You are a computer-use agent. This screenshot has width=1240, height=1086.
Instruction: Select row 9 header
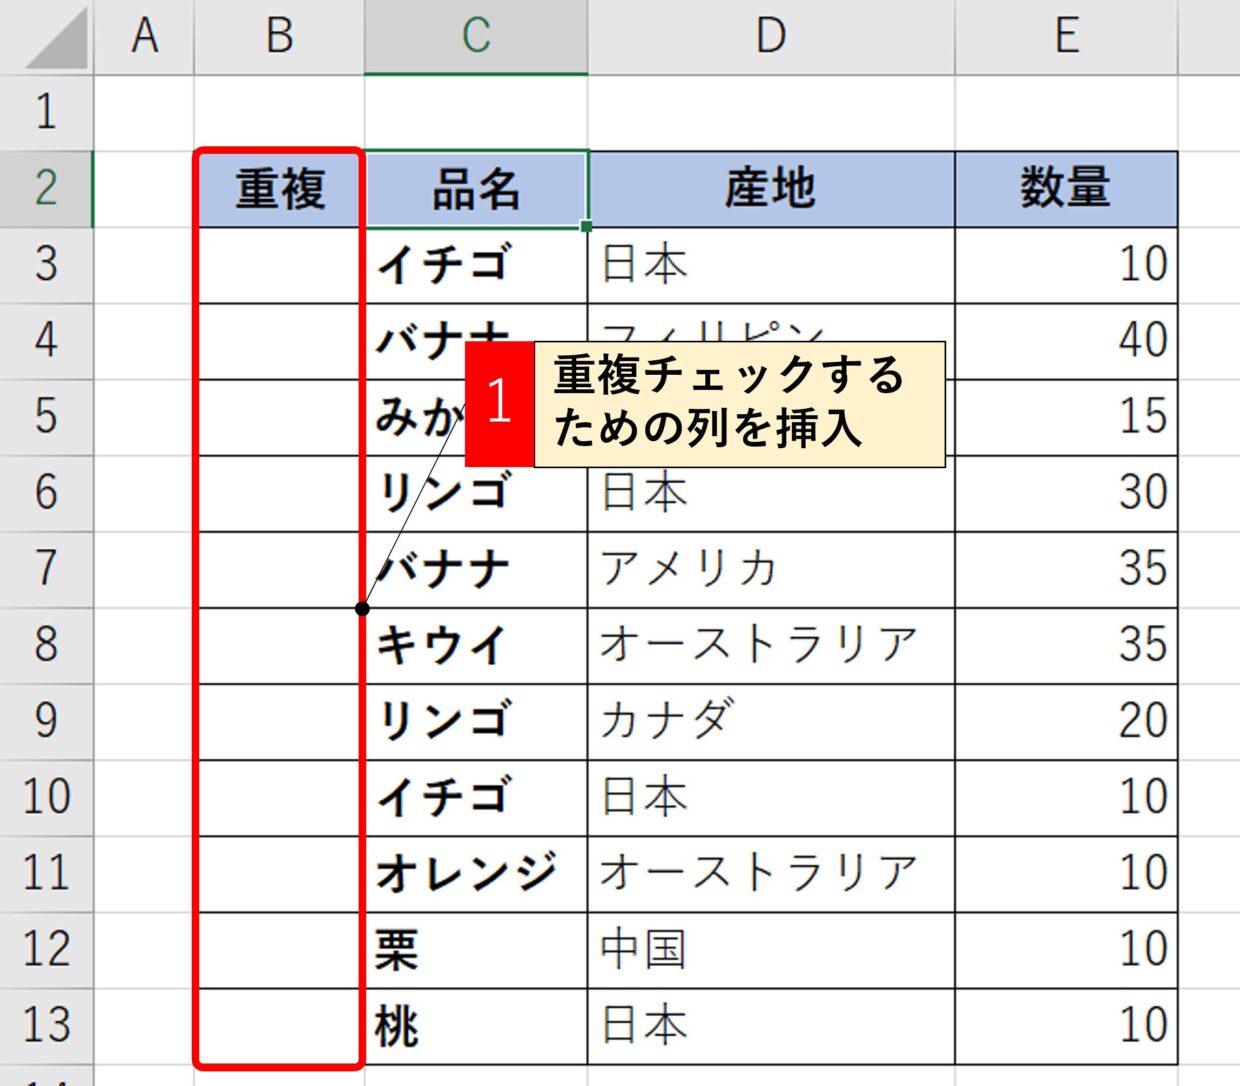coord(47,721)
